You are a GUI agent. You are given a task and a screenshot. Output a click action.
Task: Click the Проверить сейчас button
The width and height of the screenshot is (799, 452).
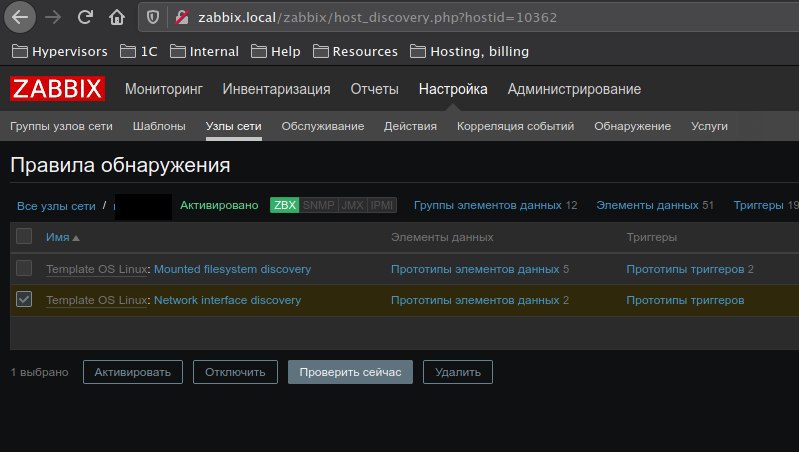tap(350, 372)
